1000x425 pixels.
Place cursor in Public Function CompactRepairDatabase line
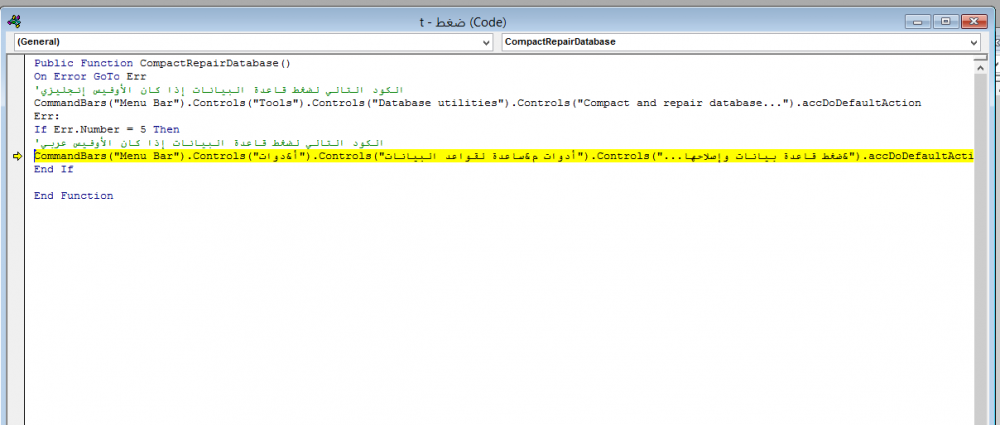click(x=161, y=62)
